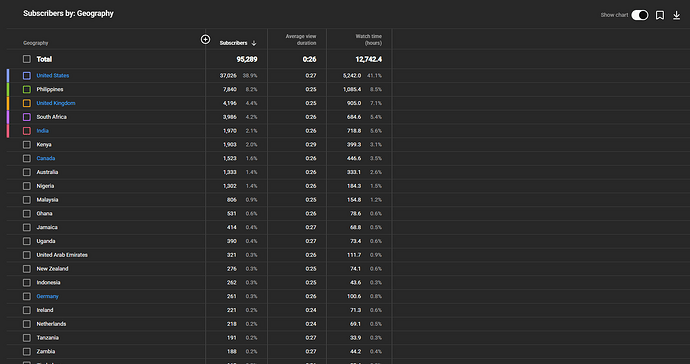
Task: Click total subscribers value 95,289
Action: tap(247, 59)
